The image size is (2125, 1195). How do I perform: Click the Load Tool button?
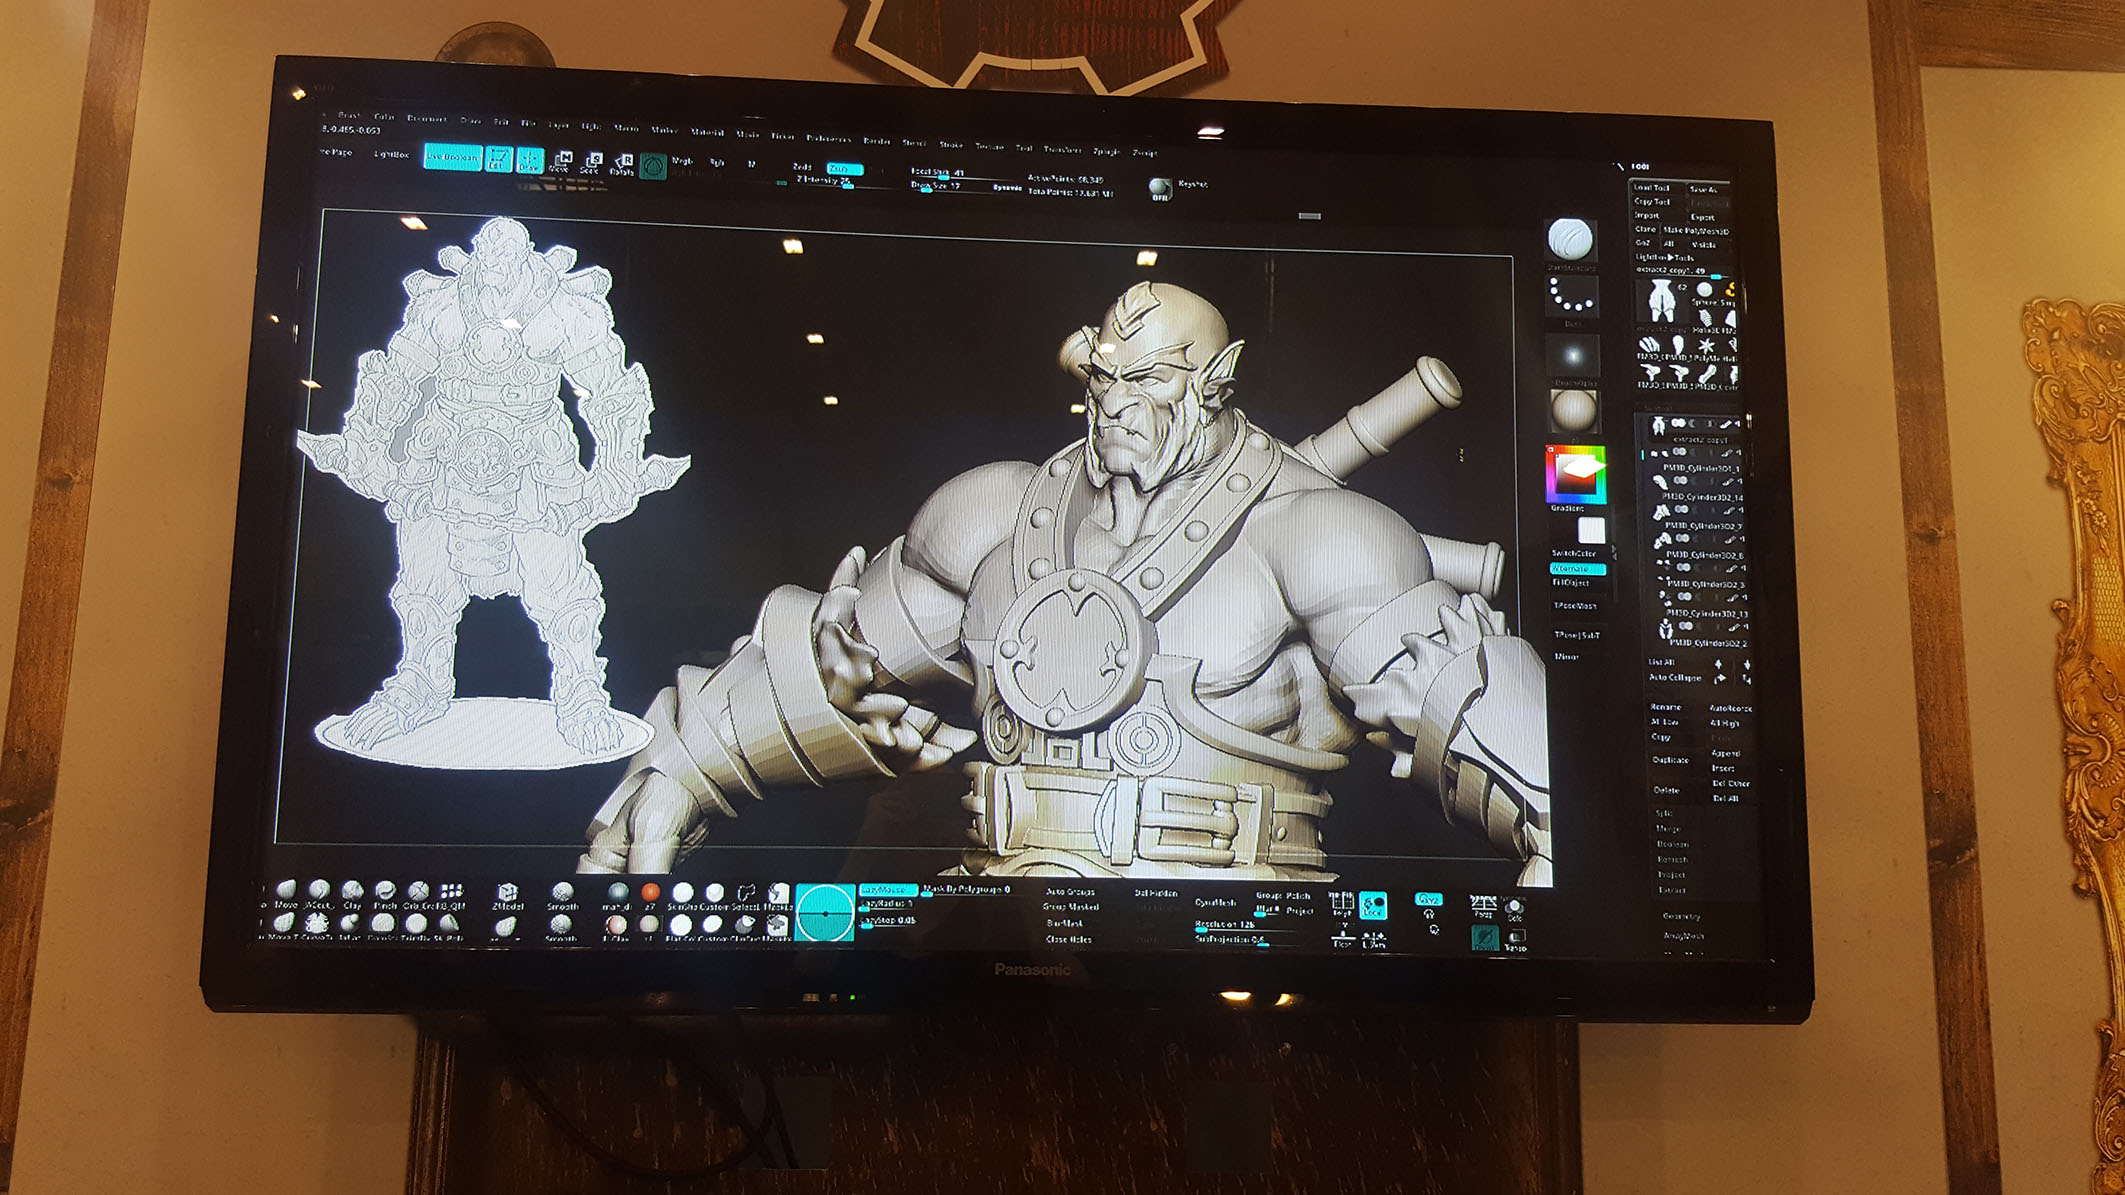pos(1651,188)
